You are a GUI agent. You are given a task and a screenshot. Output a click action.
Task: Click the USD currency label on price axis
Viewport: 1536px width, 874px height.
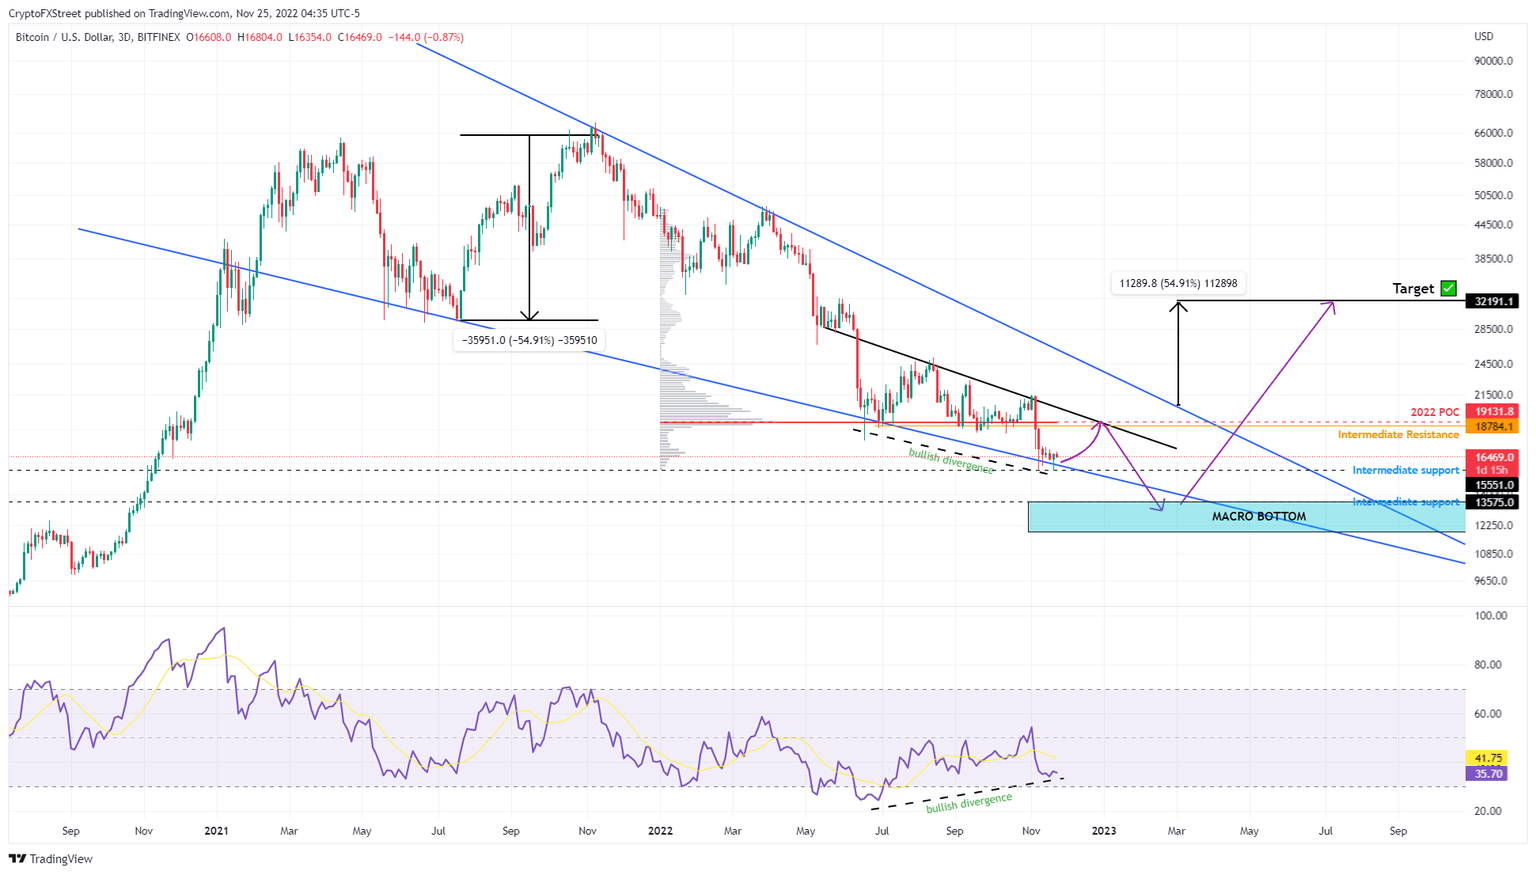(1484, 37)
